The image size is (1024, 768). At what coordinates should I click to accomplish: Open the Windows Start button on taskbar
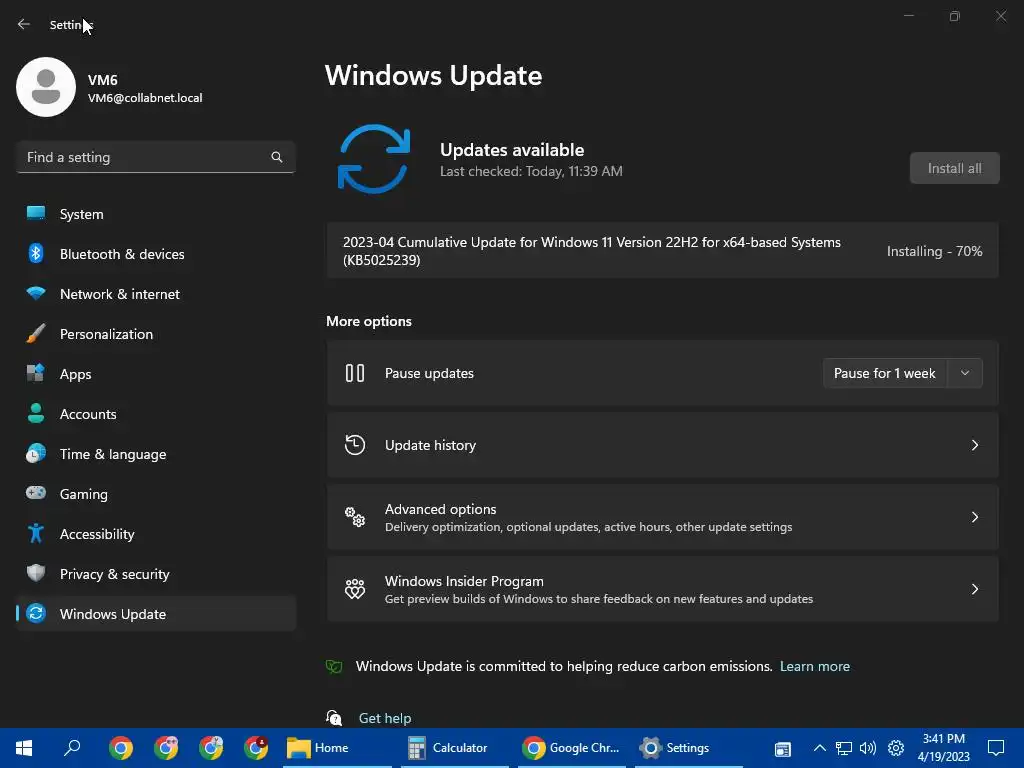(x=24, y=748)
